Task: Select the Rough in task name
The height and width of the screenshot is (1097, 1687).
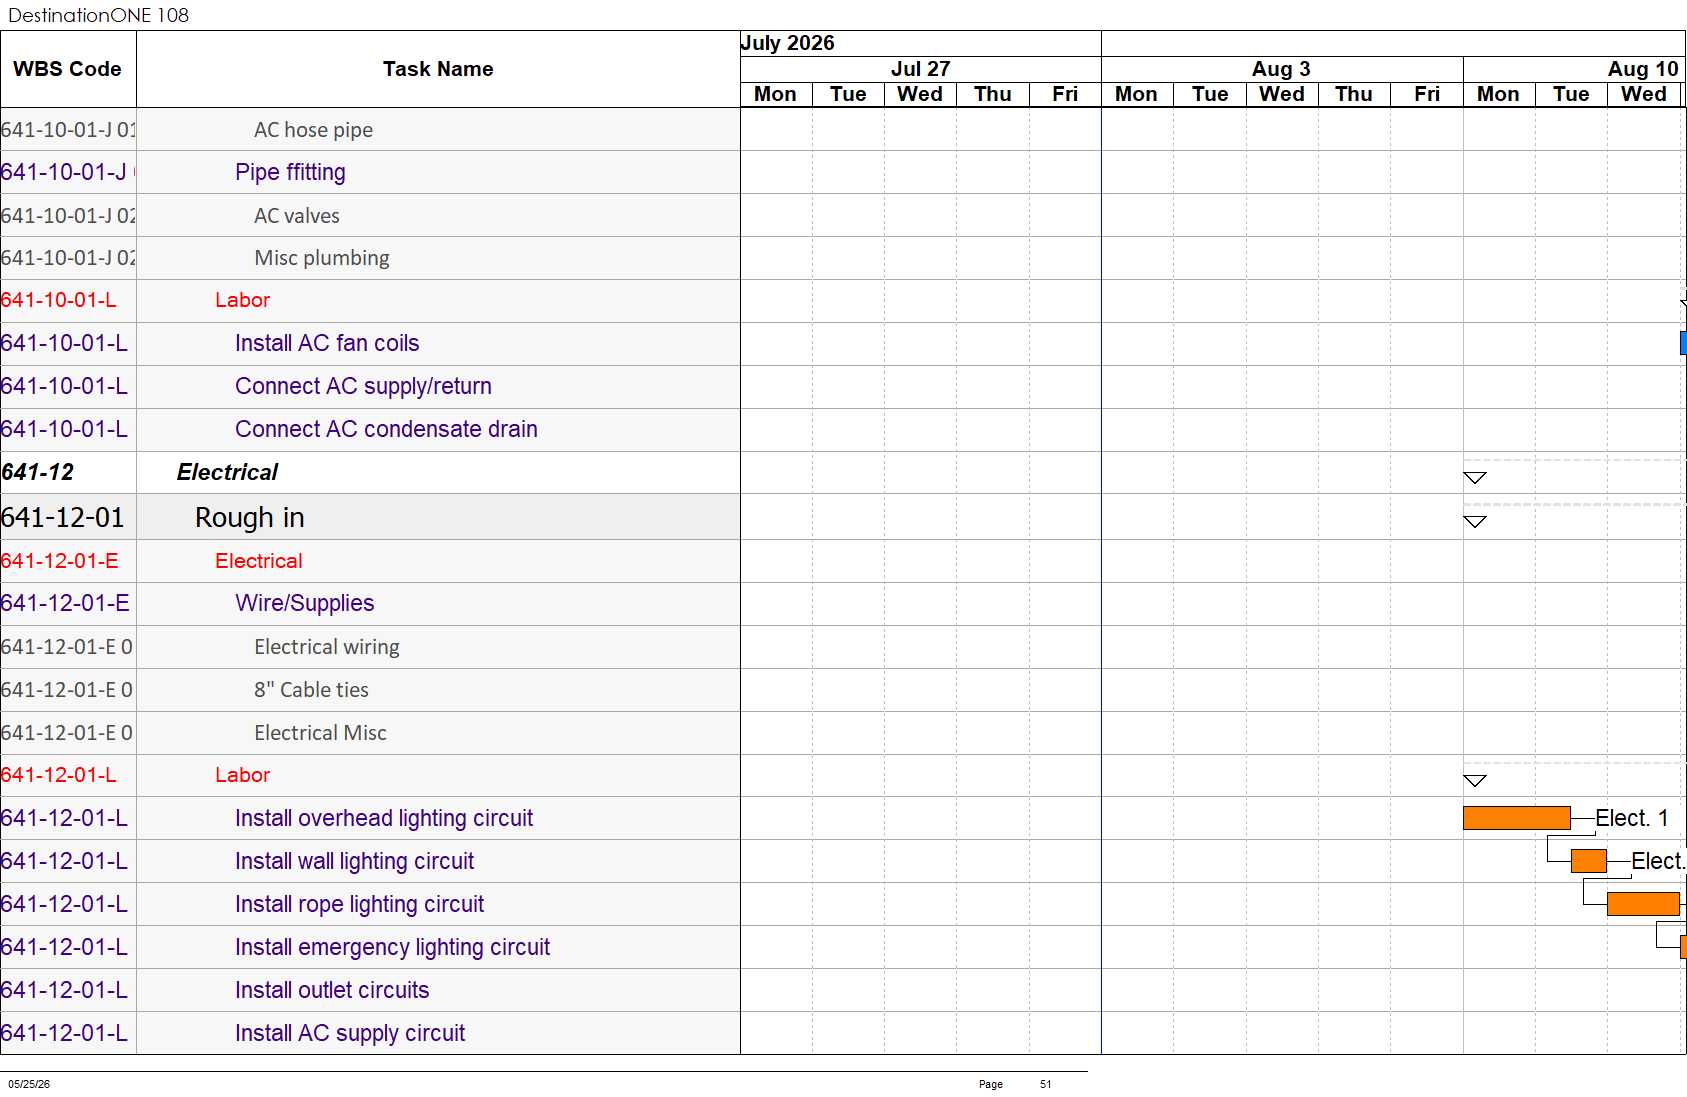Action: [249, 517]
